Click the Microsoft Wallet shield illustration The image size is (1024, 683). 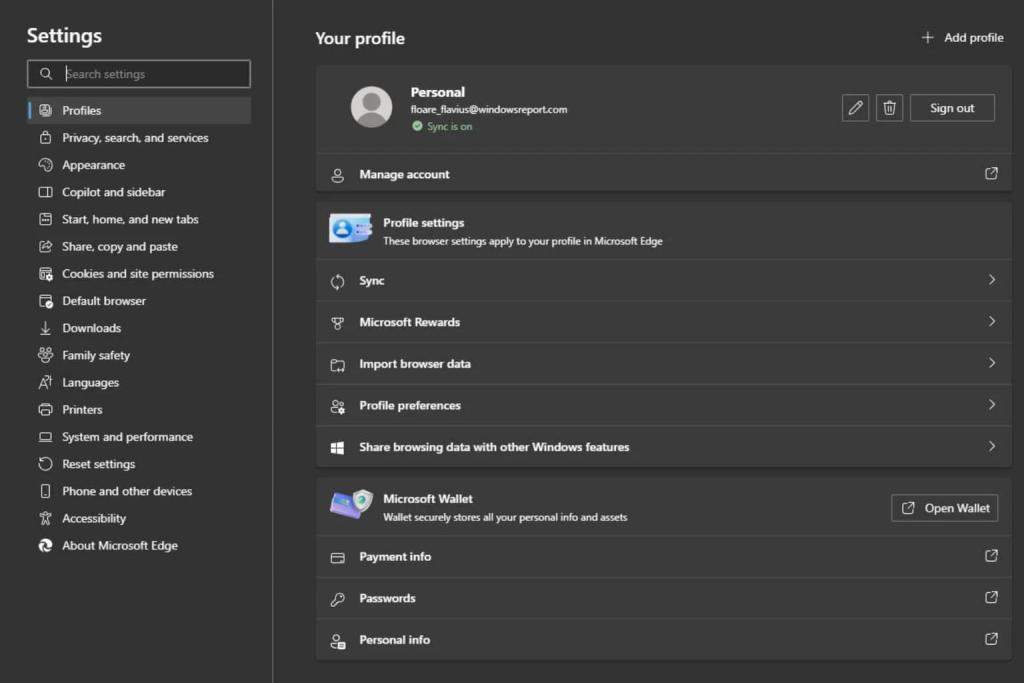pos(351,504)
